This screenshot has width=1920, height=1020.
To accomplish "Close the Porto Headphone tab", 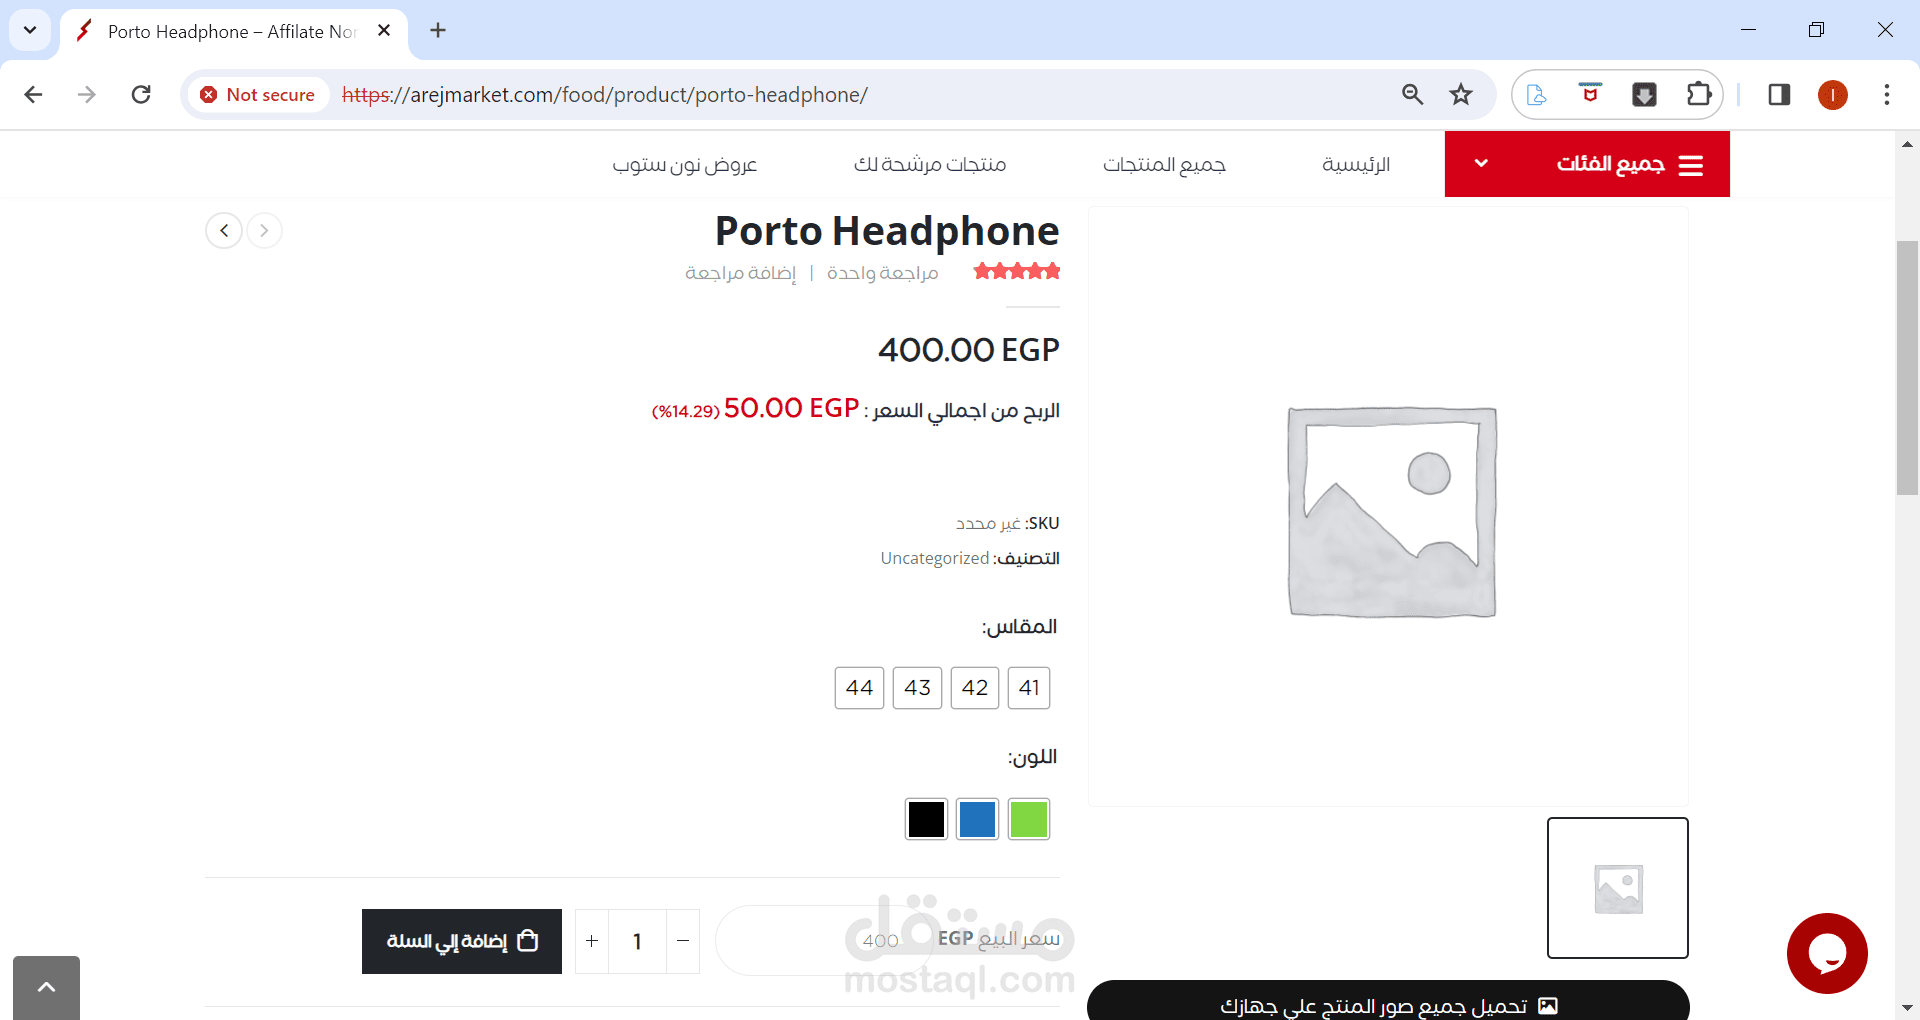I will (384, 31).
